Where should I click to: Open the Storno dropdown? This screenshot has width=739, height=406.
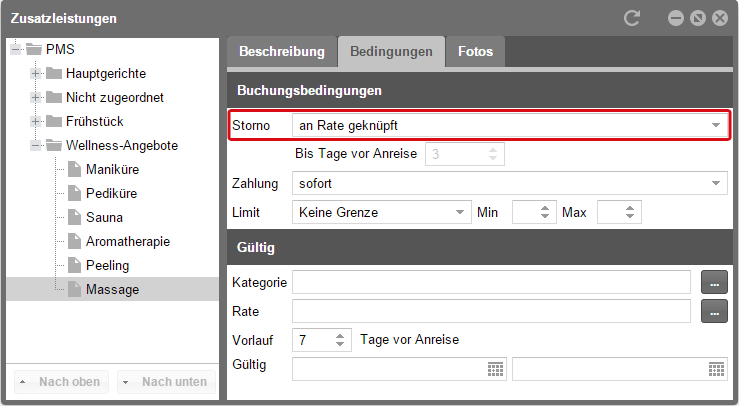tap(509, 125)
